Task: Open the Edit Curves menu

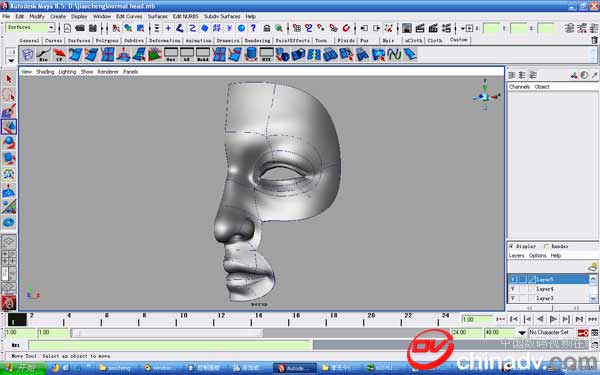Action: (129, 16)
